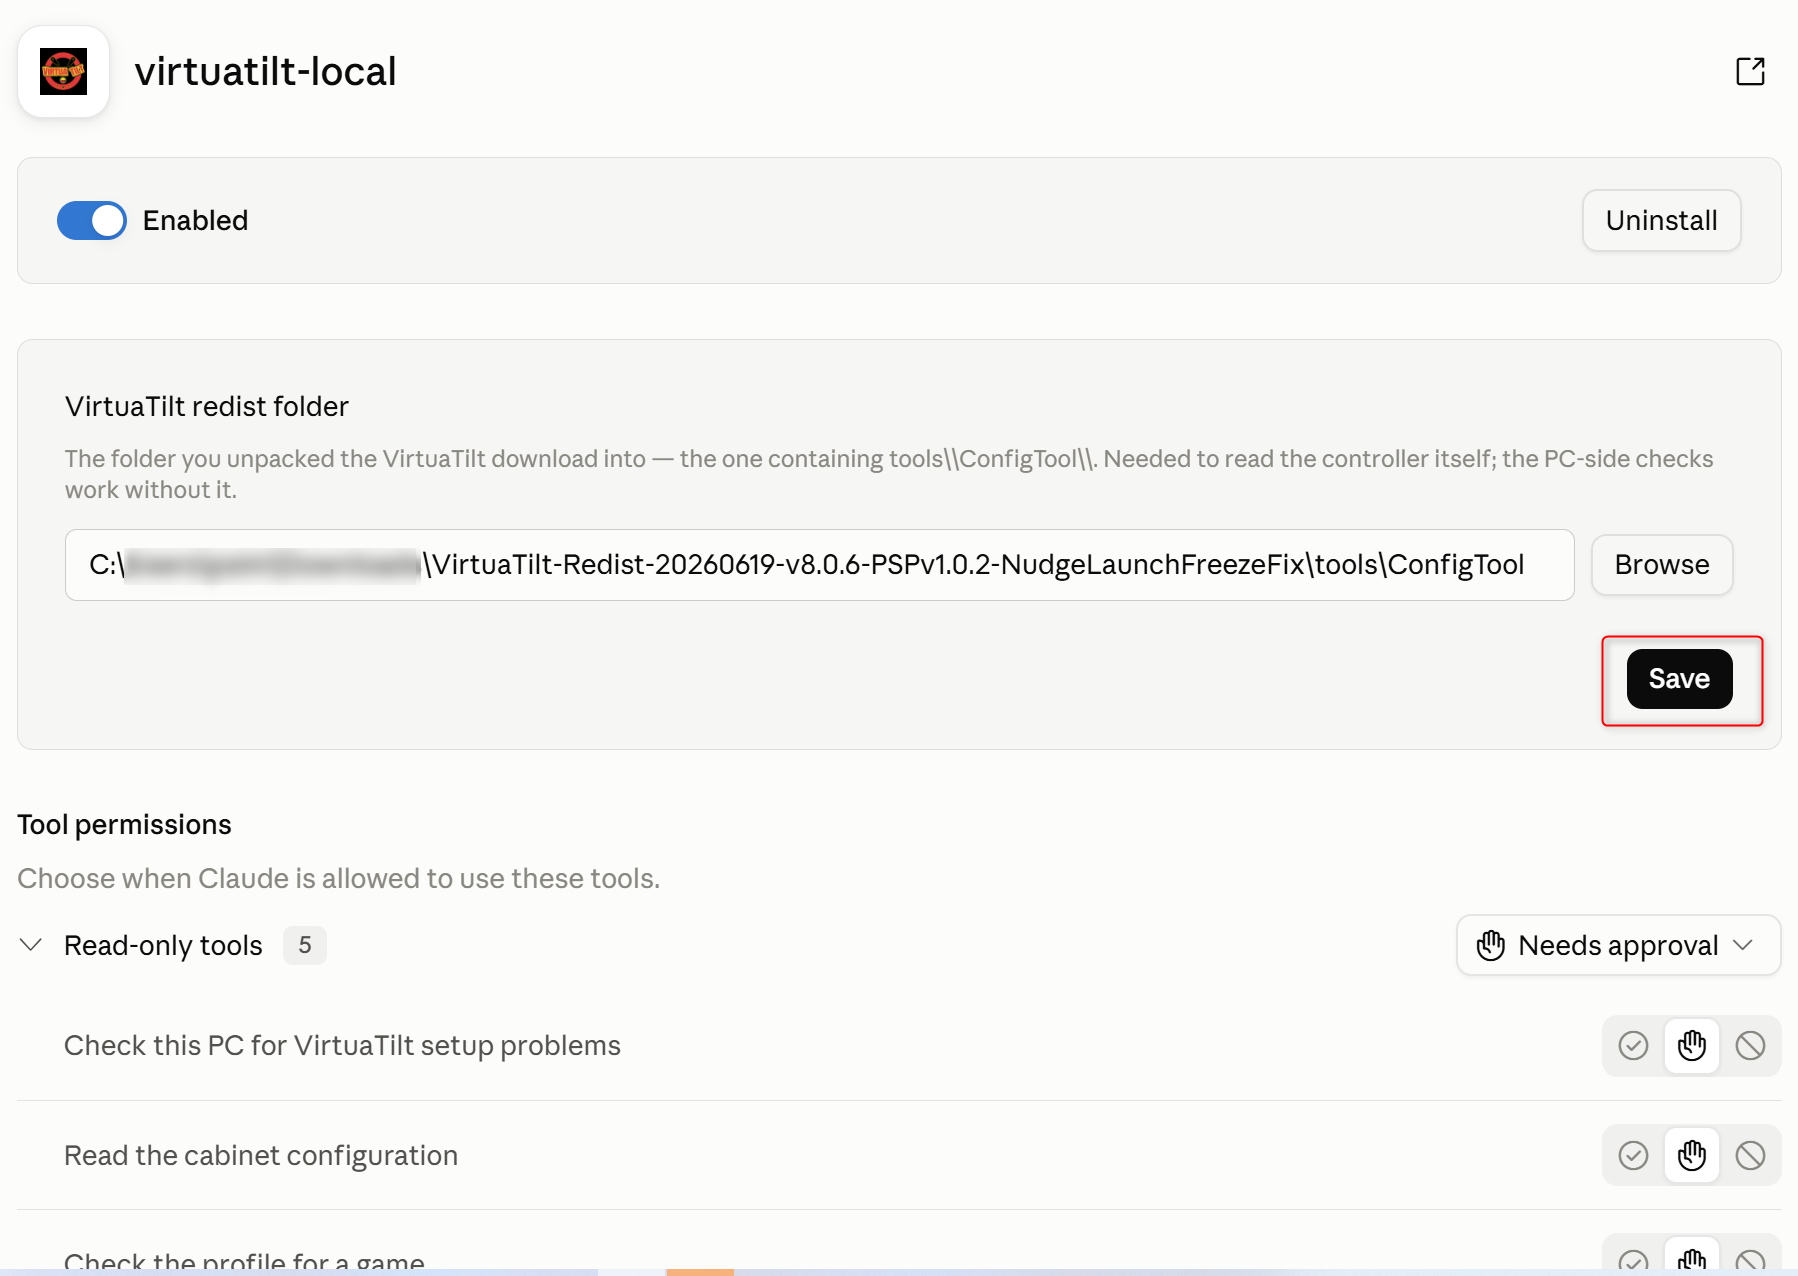The image size is (1798, 1276).
Task: Set Check this PC tool to always allow
Action: coord(1633,1046)
